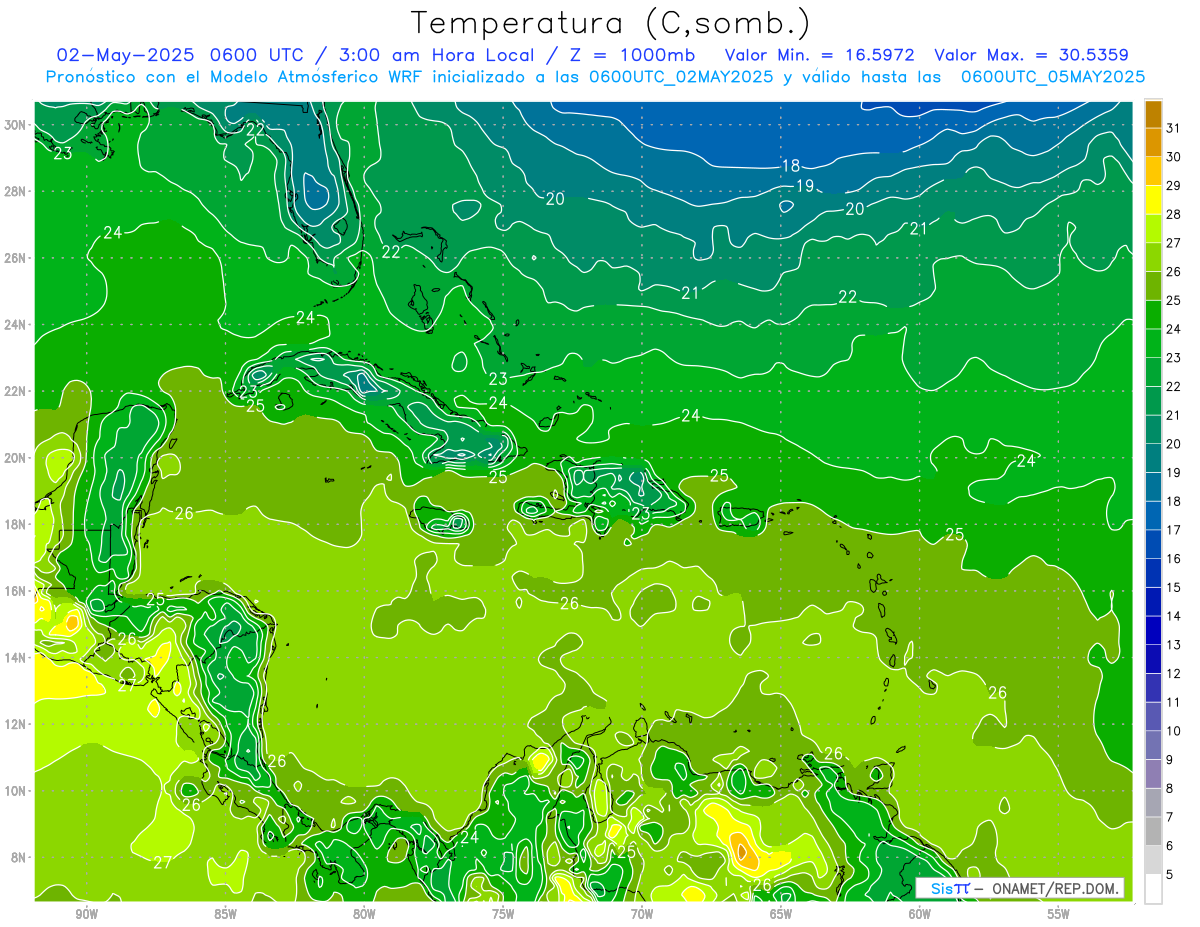Image resolution: width=1200 pixels, height=927 pixels.
Task: Click the "10N" latitude axis label
Action: pos(16,791)
